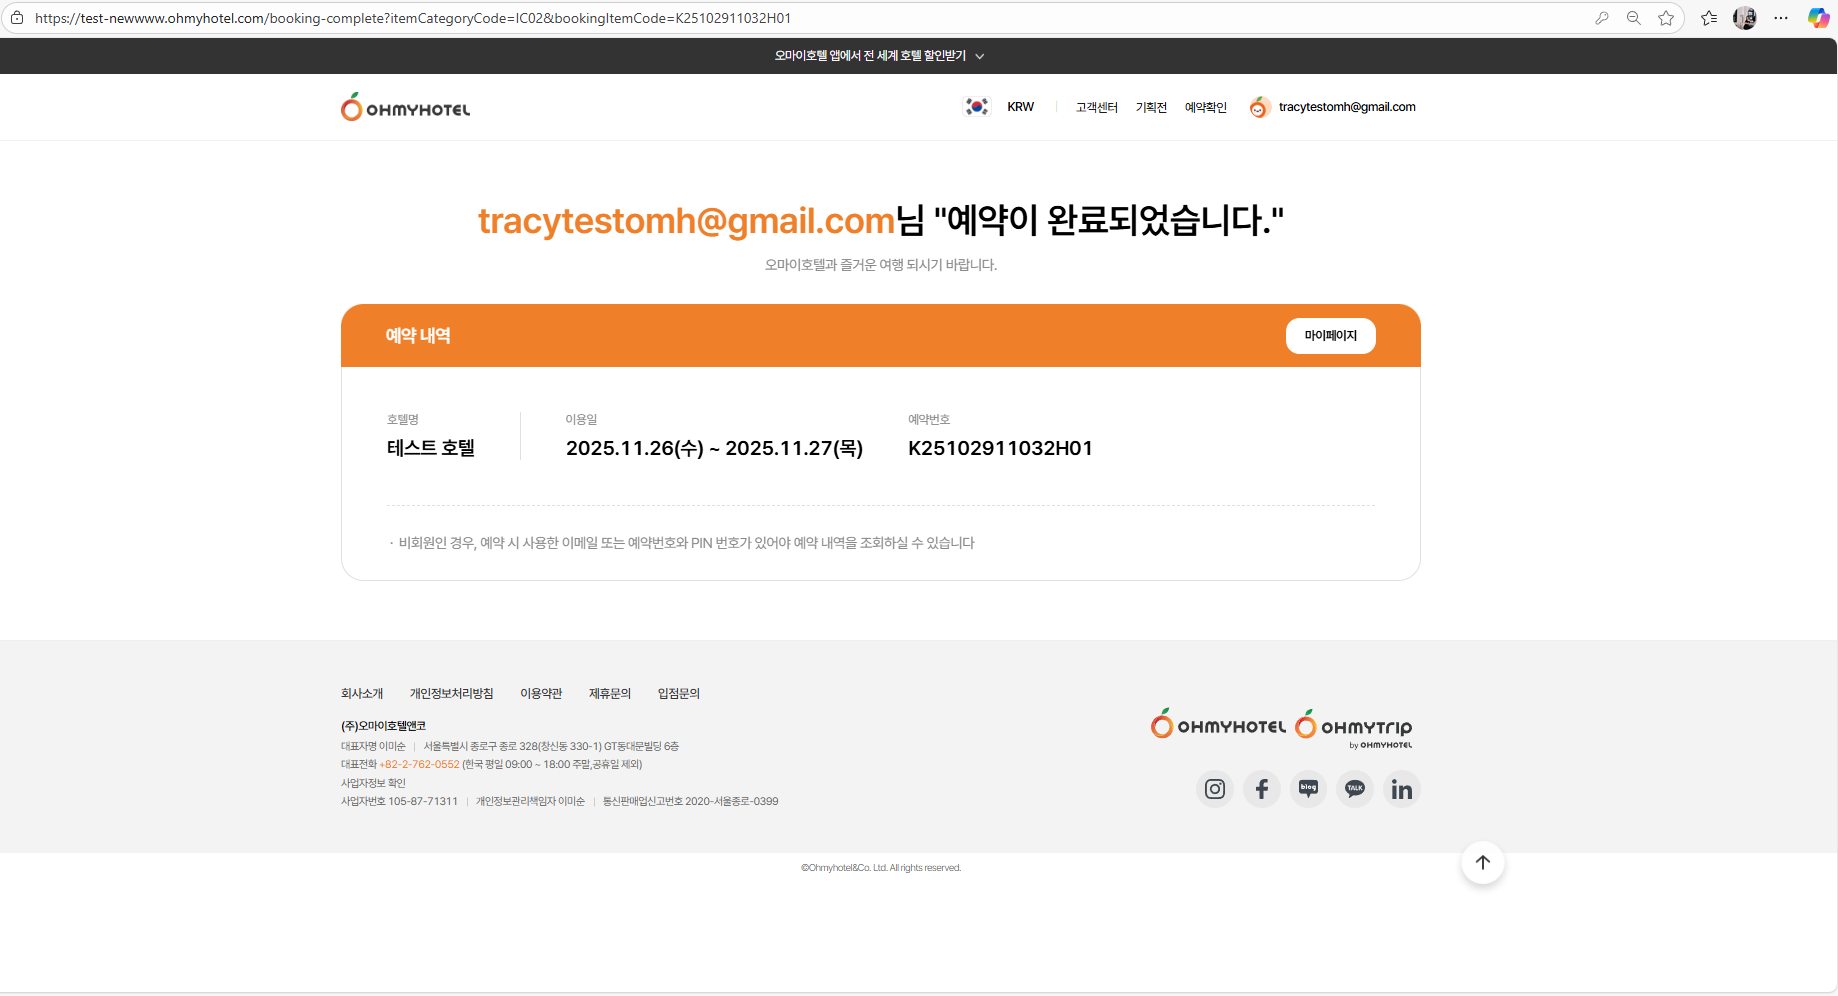Image resolution: width=1838 pixels, height=996 pixels.
Task: Click the stay dates 2025.11.26(수) ~ 2025.11.27(목)
Action: 714,448
